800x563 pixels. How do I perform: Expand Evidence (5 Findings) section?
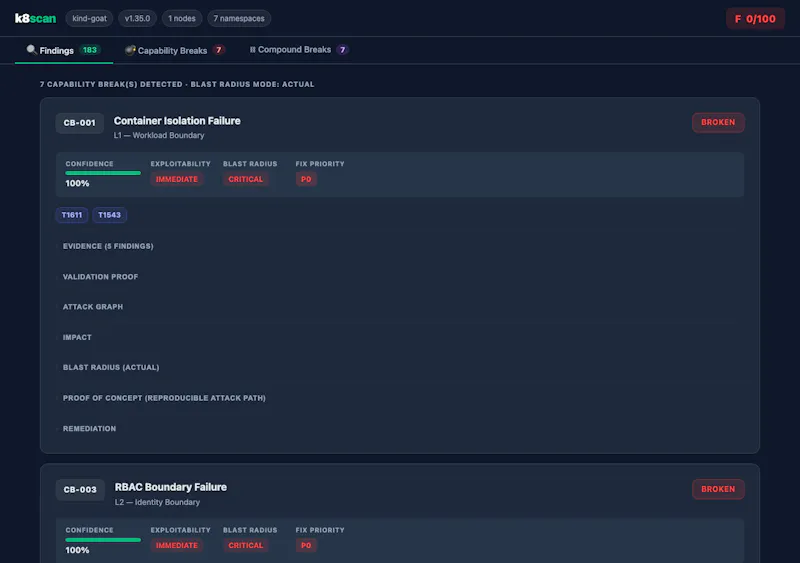pos(108,246)
